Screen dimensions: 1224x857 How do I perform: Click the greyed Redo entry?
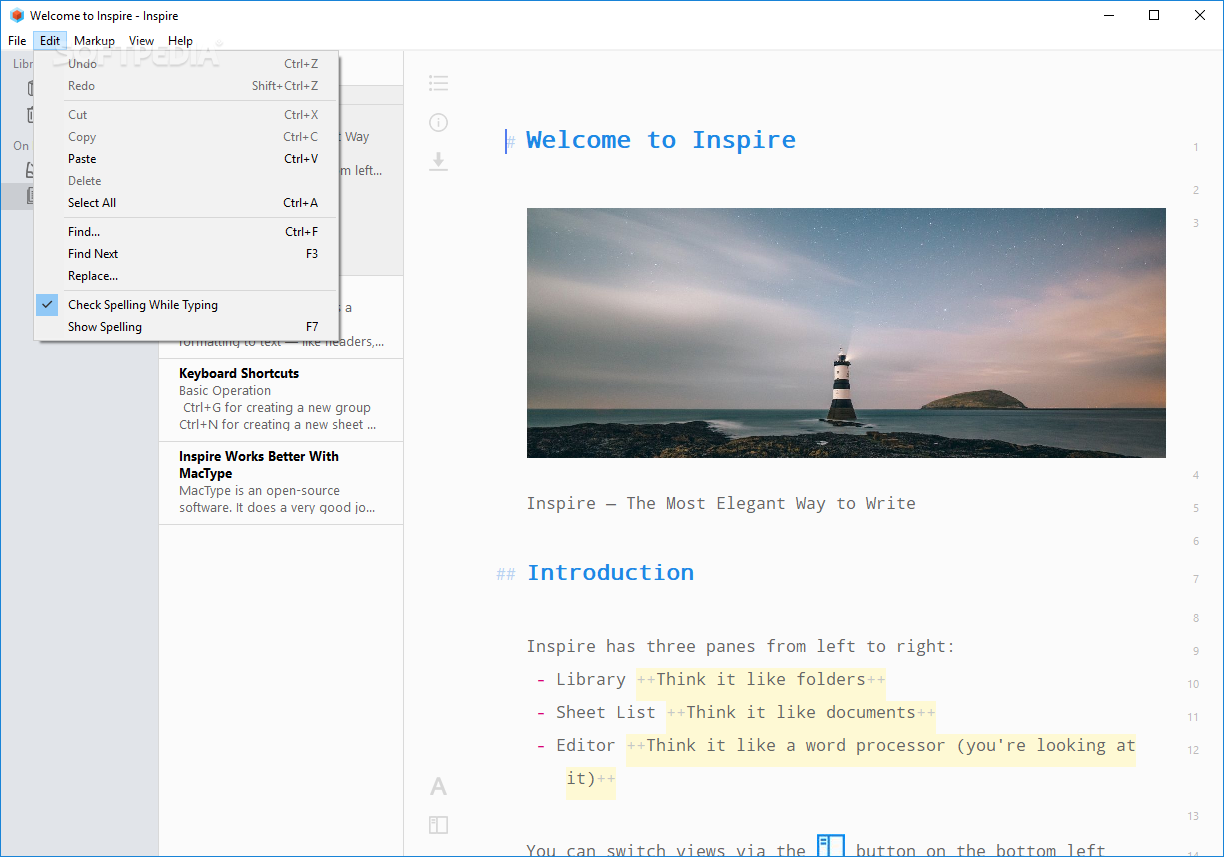pos(187,86)
